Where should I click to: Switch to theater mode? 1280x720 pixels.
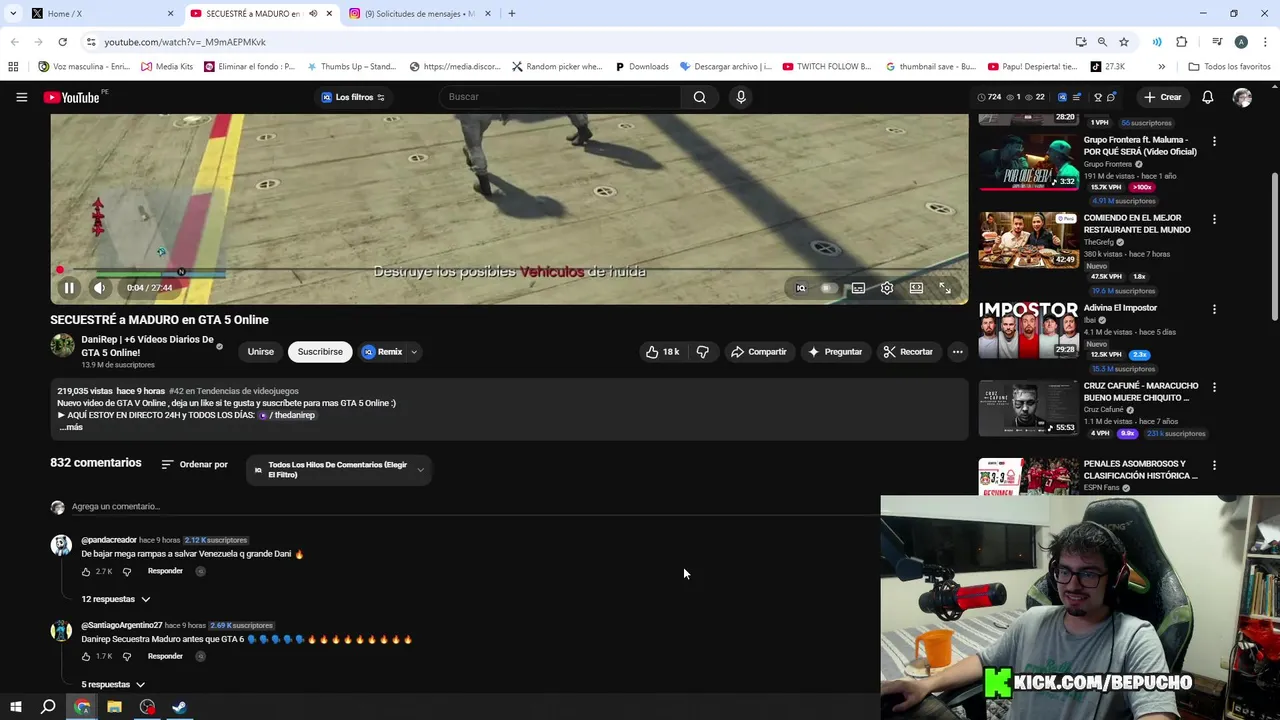click(916, 288)
